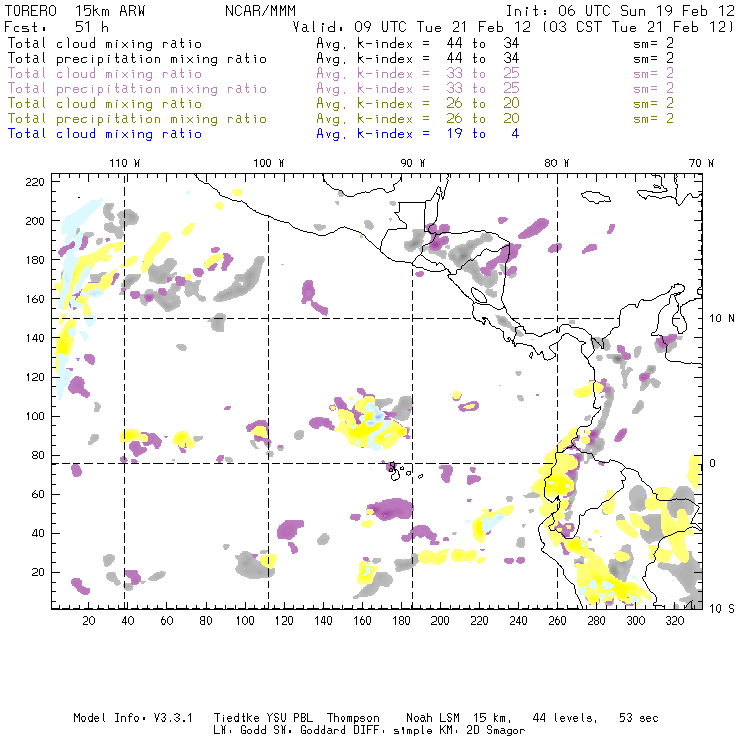Click '44 levels' in the footer

tap(565, 718)
